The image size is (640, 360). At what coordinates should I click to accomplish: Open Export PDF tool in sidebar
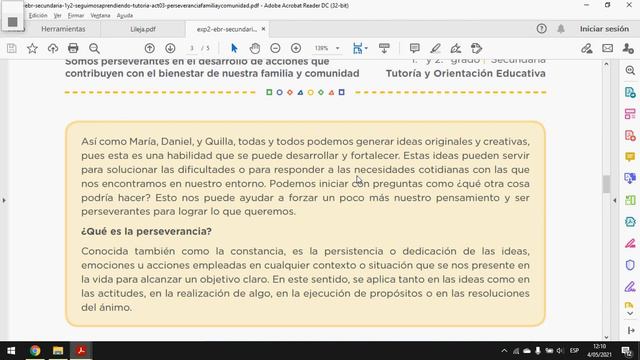(630, 92)
